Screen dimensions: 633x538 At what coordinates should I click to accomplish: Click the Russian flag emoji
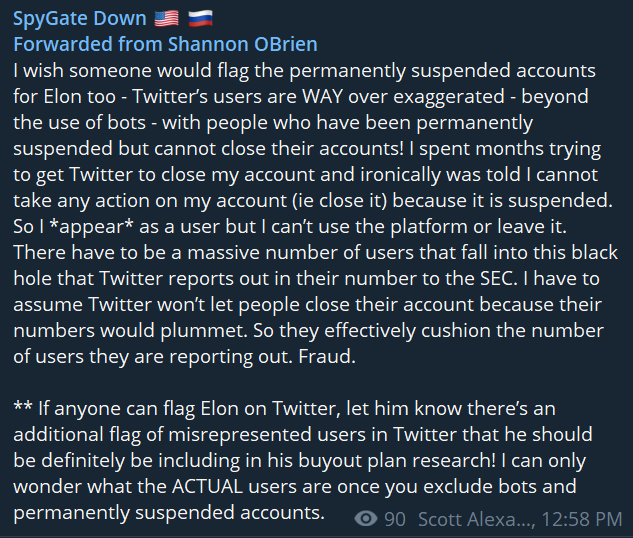pyautogui.click(x=199, y=19)
